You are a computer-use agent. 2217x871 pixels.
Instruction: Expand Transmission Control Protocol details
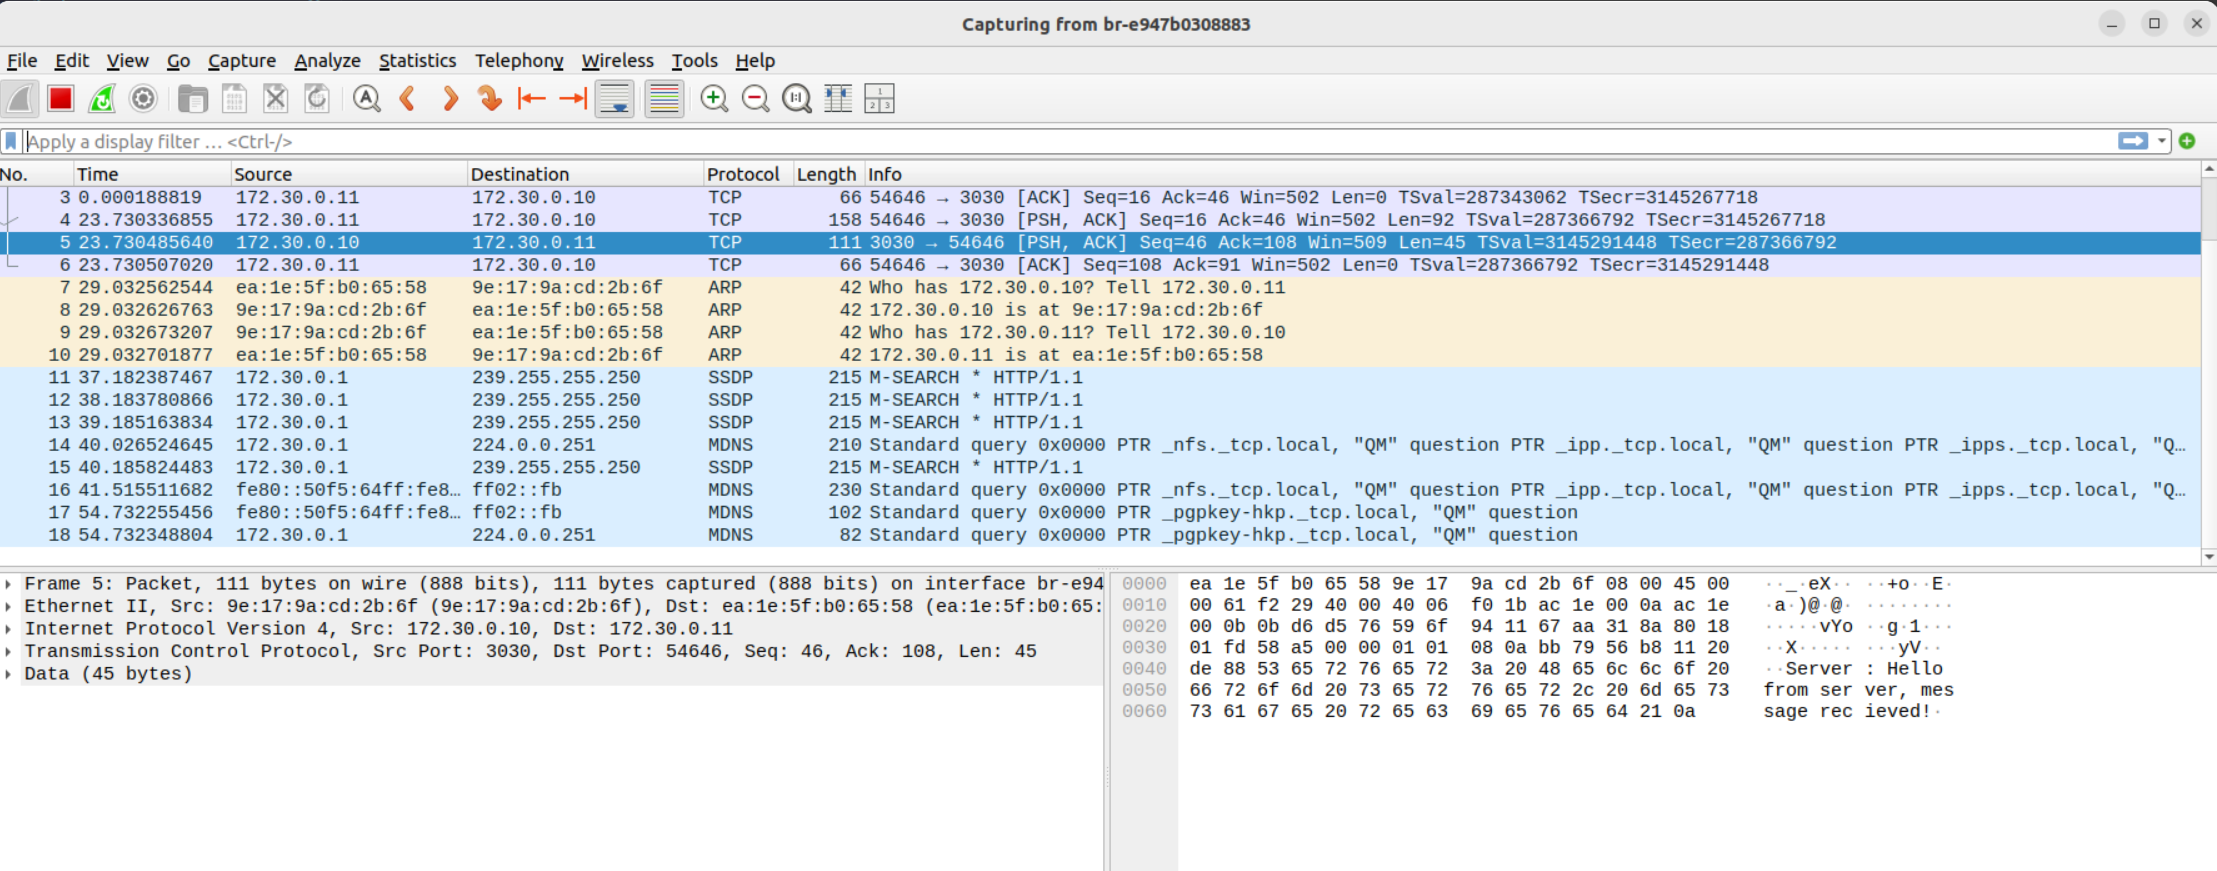pos(9,652)
